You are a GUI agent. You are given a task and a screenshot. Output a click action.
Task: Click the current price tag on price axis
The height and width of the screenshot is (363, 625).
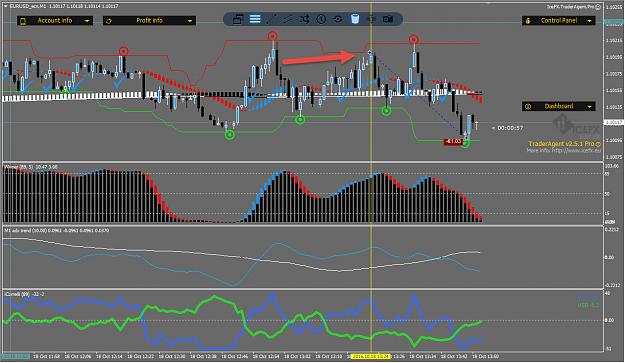point(614,122)
